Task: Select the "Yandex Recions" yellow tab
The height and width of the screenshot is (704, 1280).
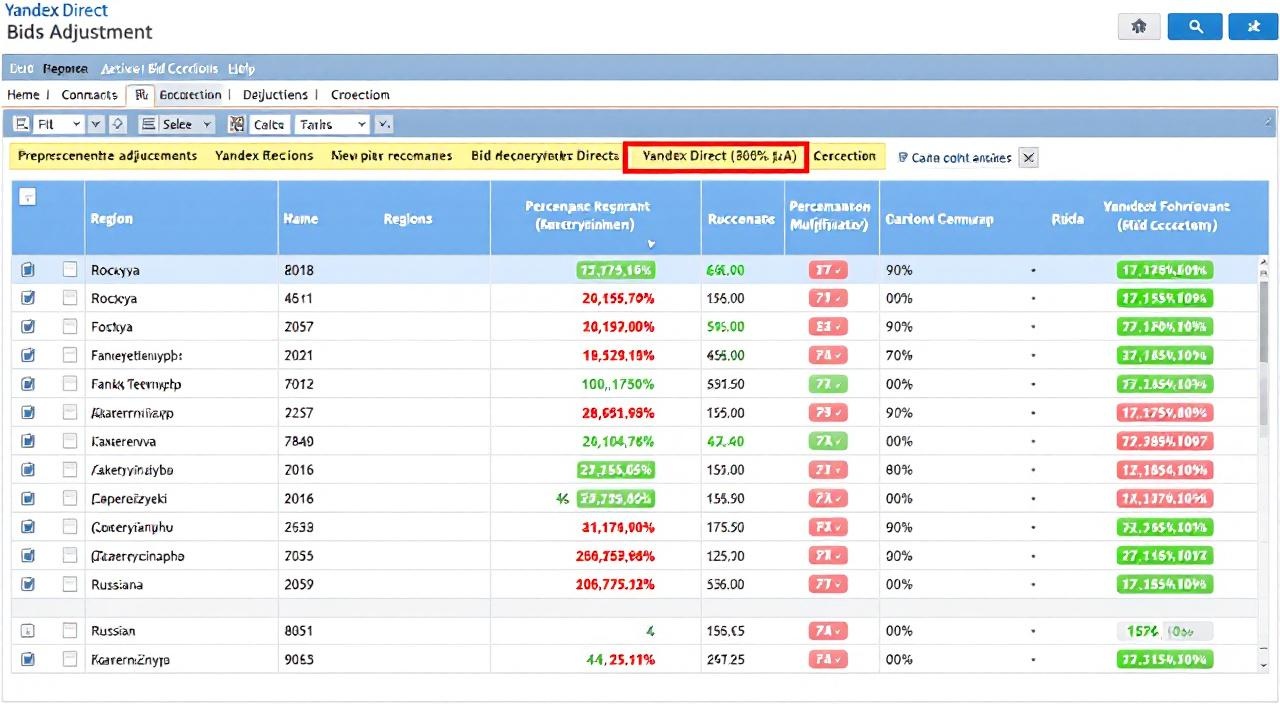Action: 264,156
